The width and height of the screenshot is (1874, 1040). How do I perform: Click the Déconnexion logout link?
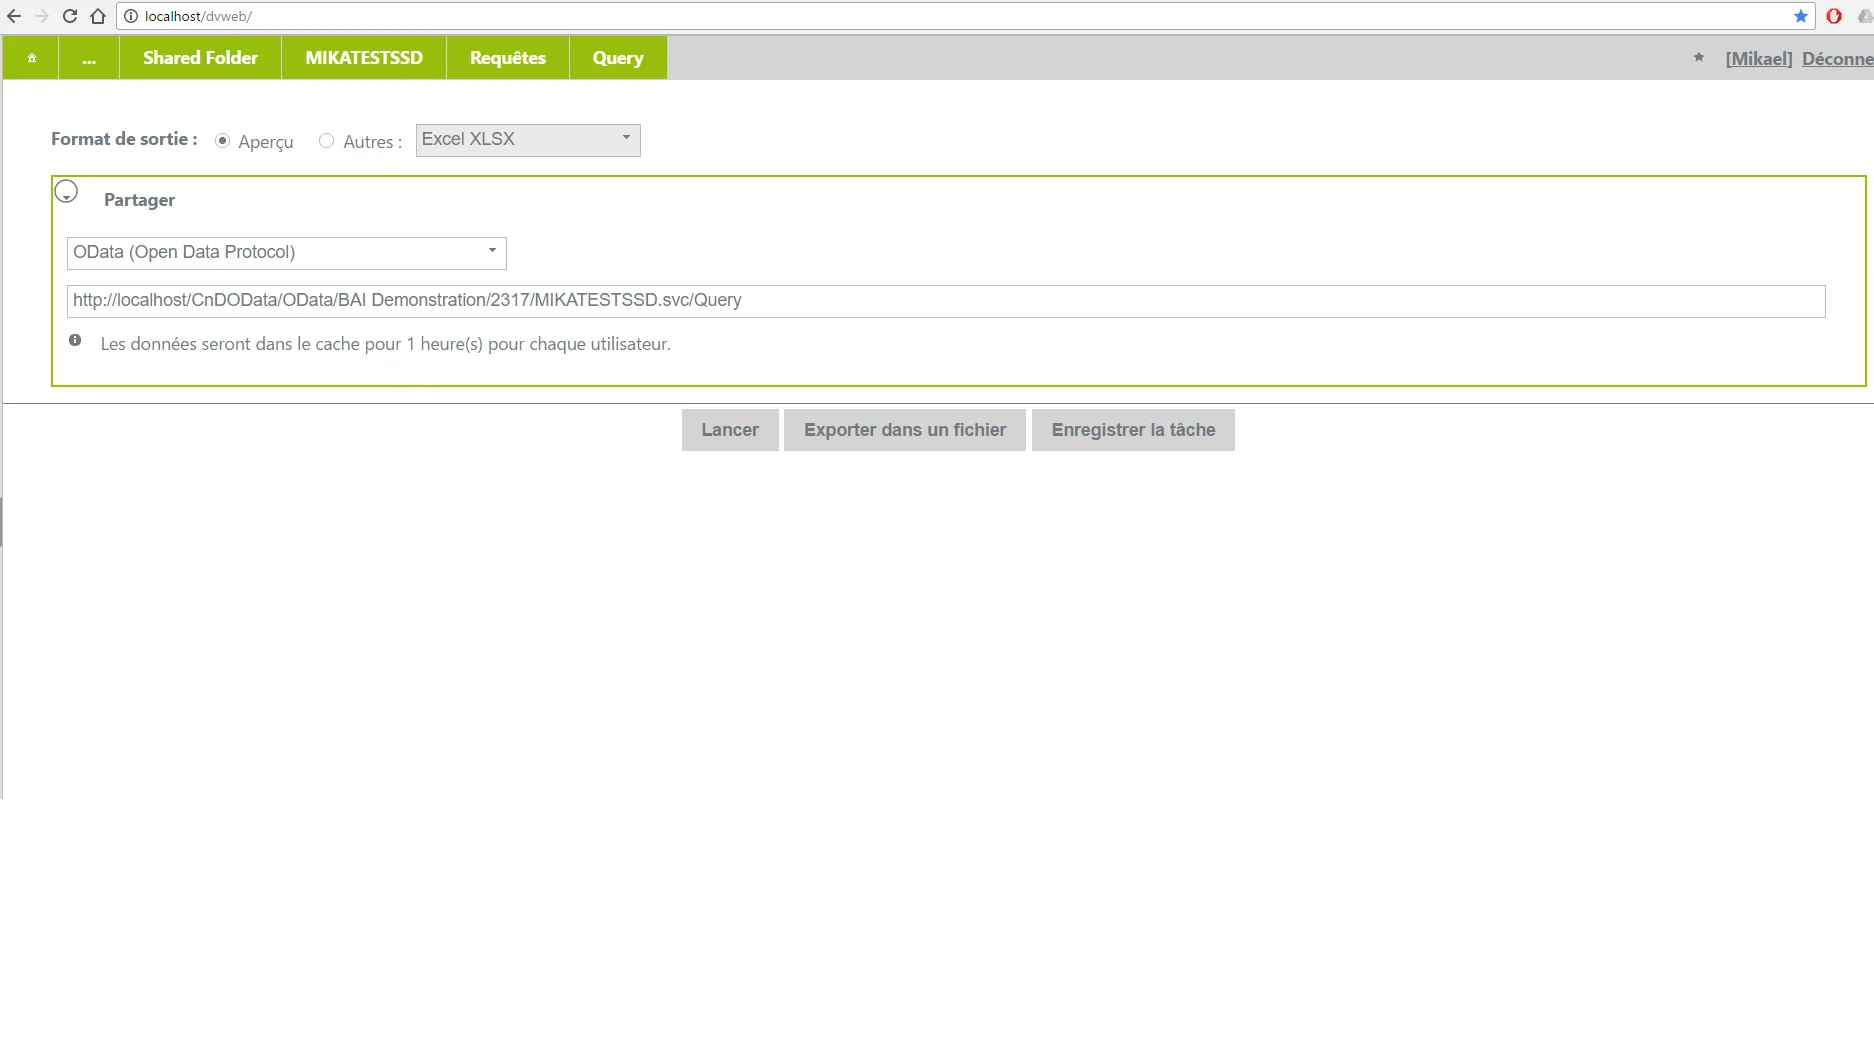[x=1837, y=59]
